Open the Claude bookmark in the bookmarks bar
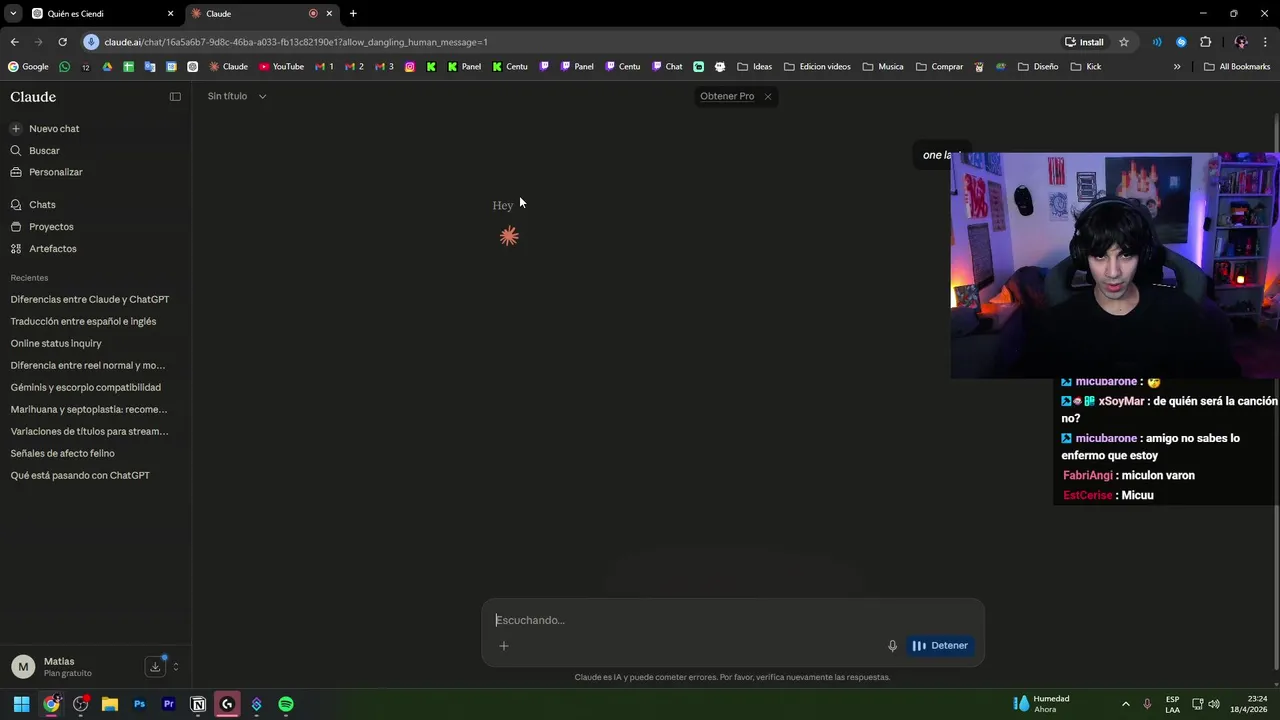The image size is (1280, 720). [x=228, y=67]
